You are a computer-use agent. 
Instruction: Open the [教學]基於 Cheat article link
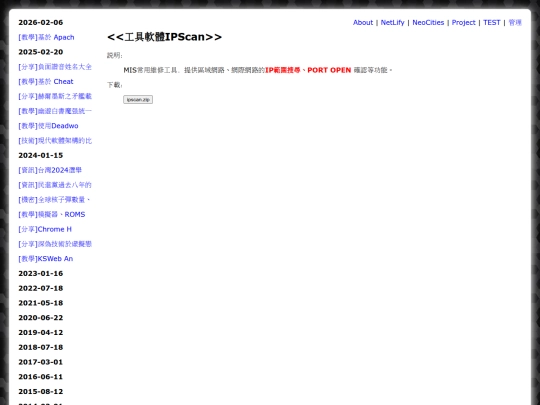tap(46, 82)
